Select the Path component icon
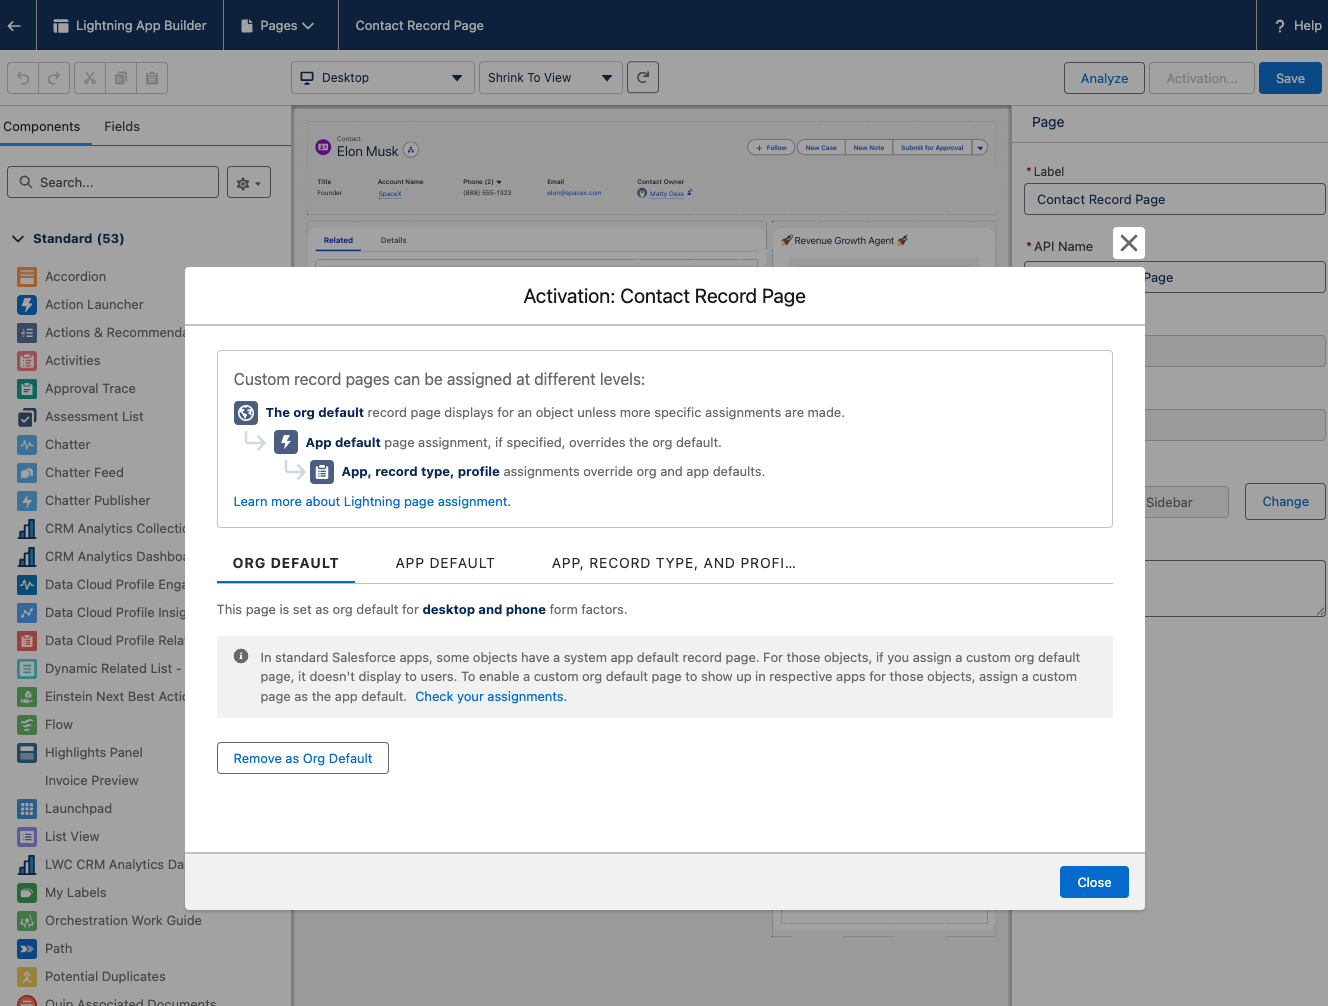The height and width of the screenshot is (1006, 1328). click(27, 948)
